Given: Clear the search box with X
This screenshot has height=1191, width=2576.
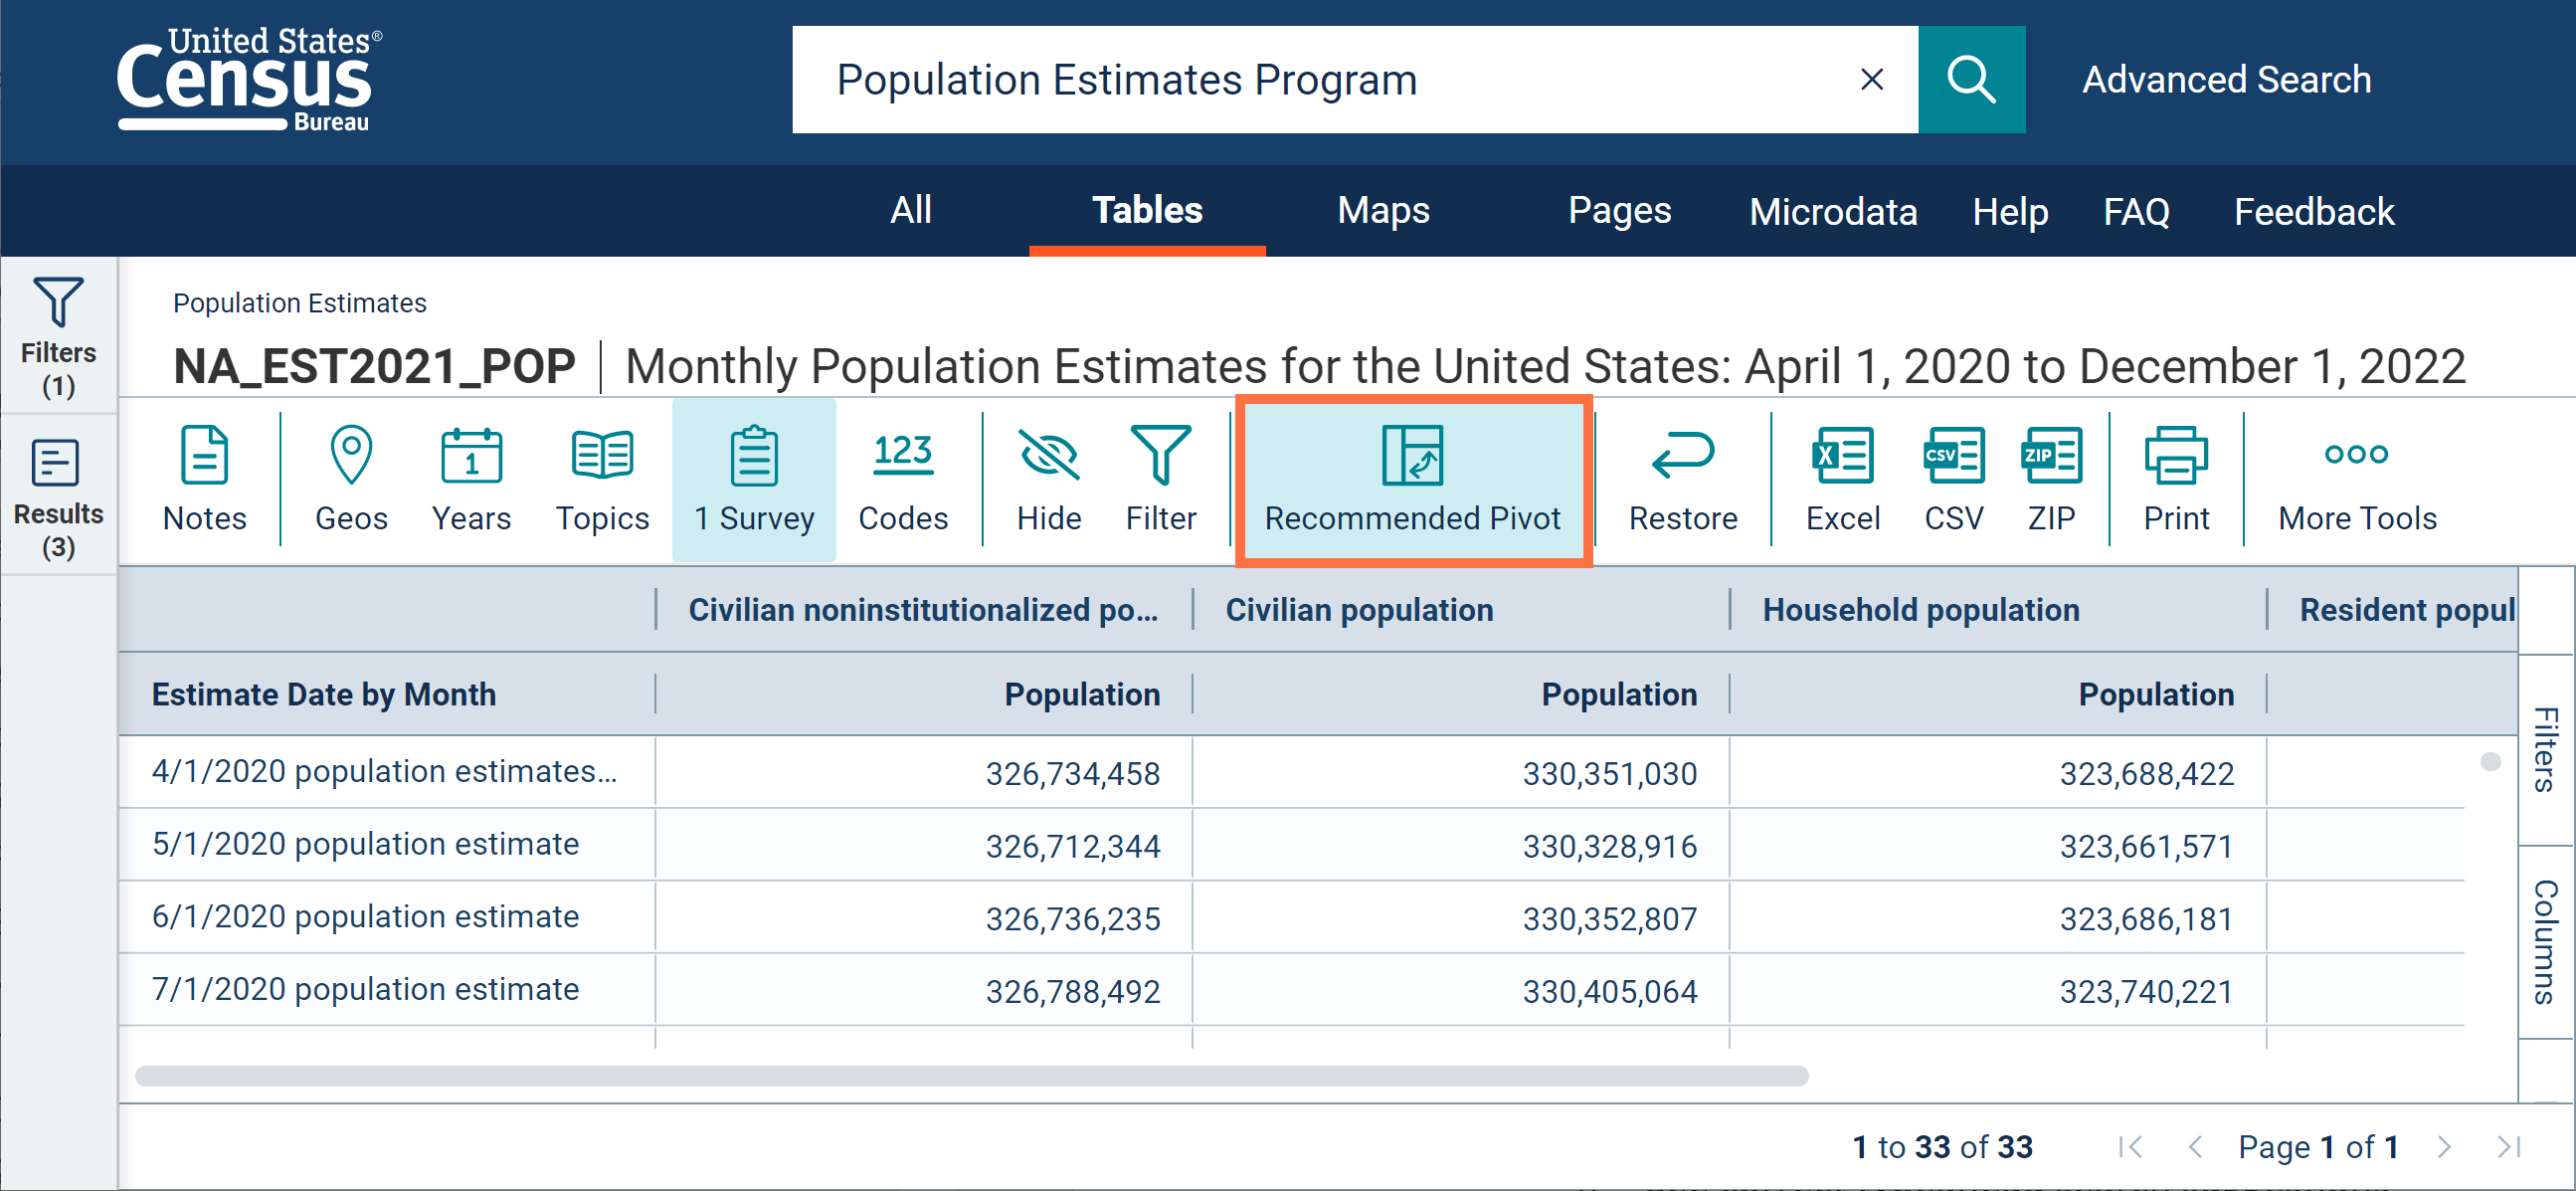Looking at the screenshot, I should pos(1871,80).
